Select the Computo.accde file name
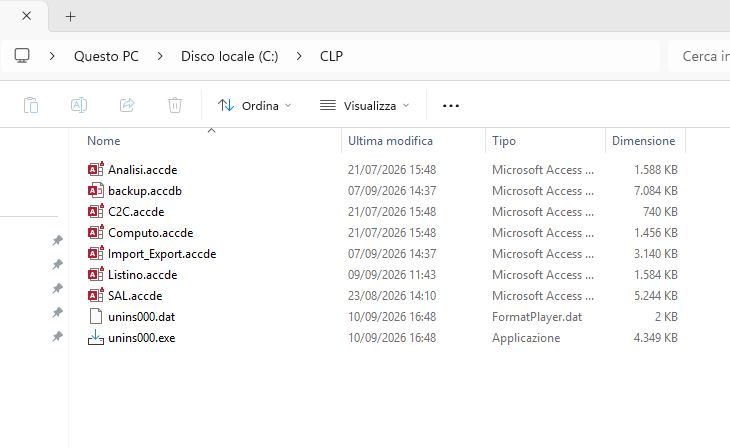 tap(150, 232)
